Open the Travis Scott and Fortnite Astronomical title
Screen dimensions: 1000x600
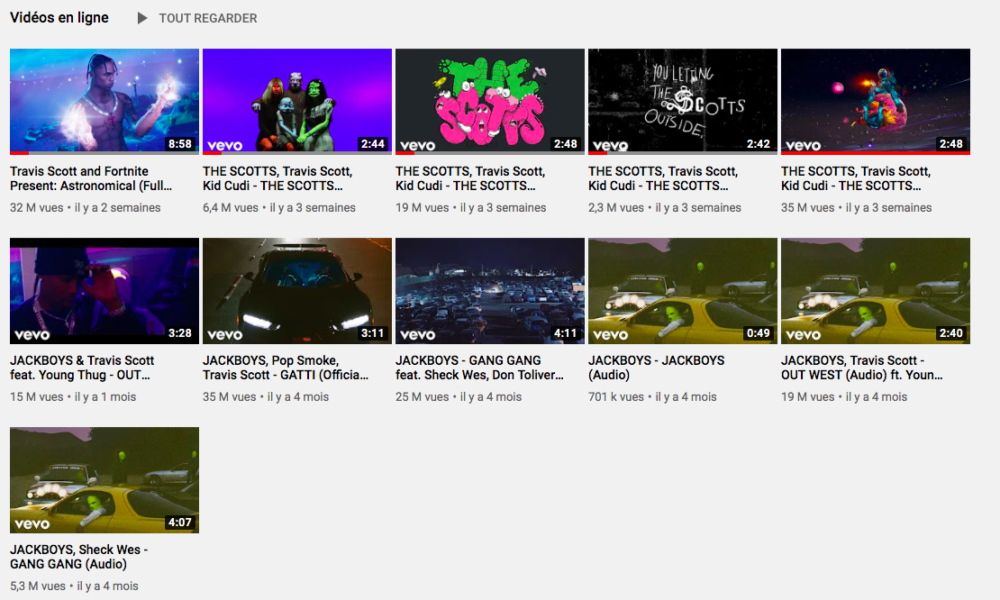(90, 178)
